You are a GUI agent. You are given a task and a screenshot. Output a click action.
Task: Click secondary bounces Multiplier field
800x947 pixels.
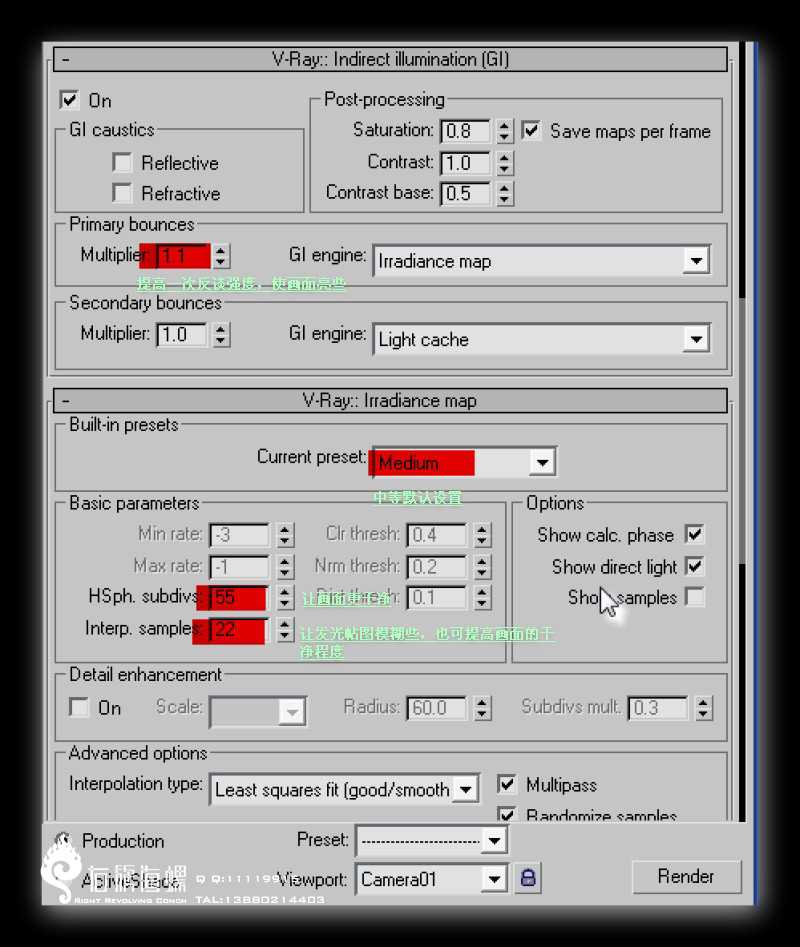click(182, 334)
